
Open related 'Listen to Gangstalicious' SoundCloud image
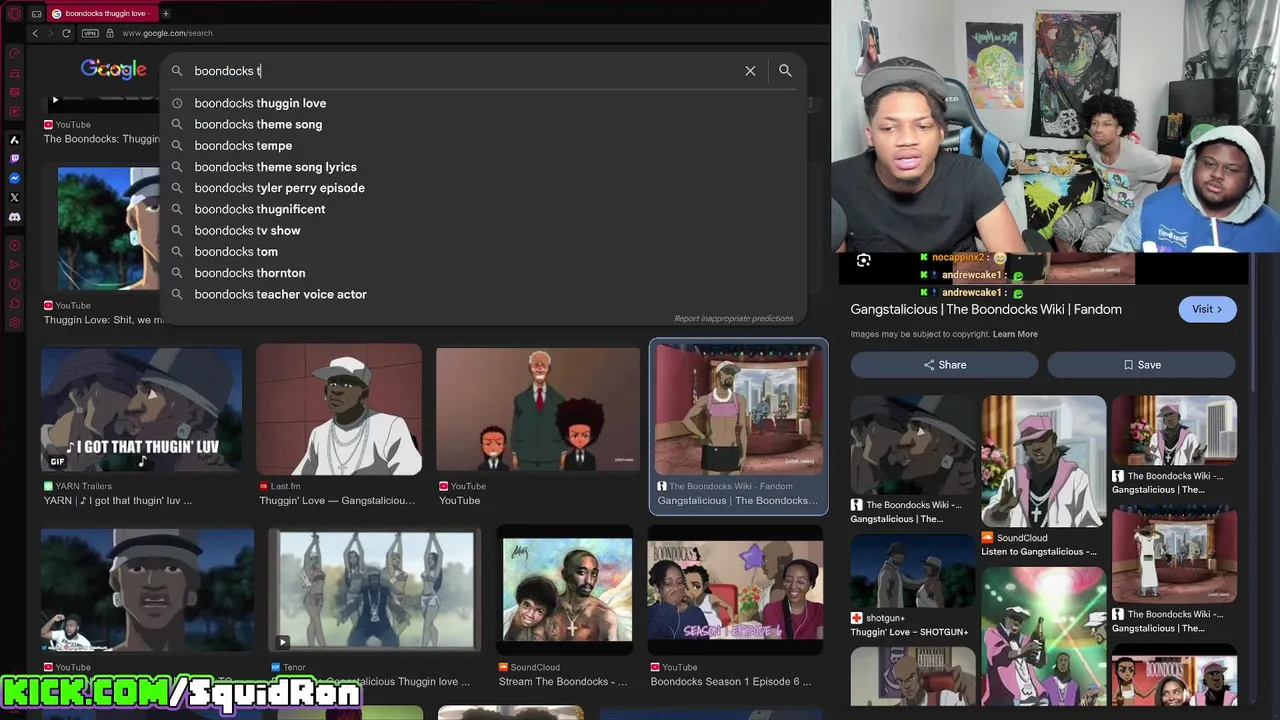pos(1043,461)
